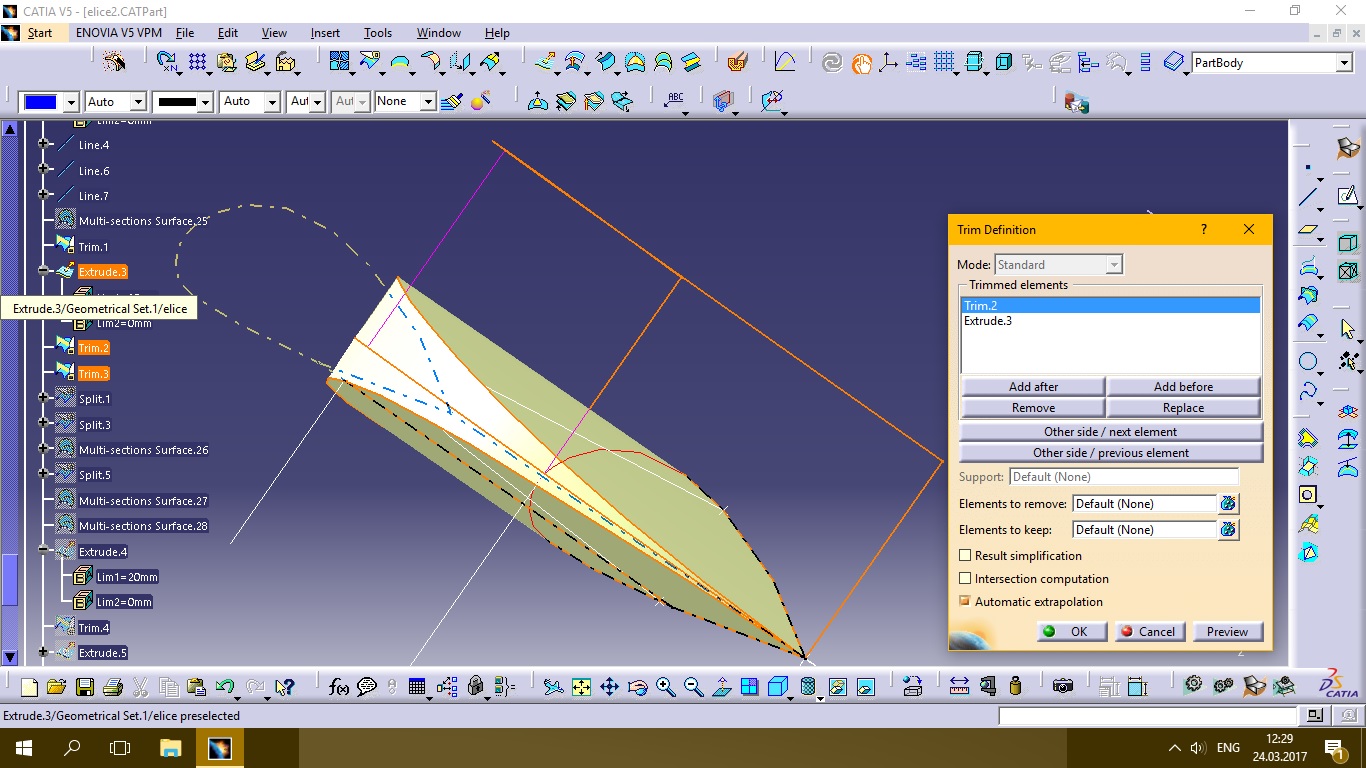1366x768 pixels.
Task: Expand the Line.4 tree node
Action: click(x=44, y=144)
